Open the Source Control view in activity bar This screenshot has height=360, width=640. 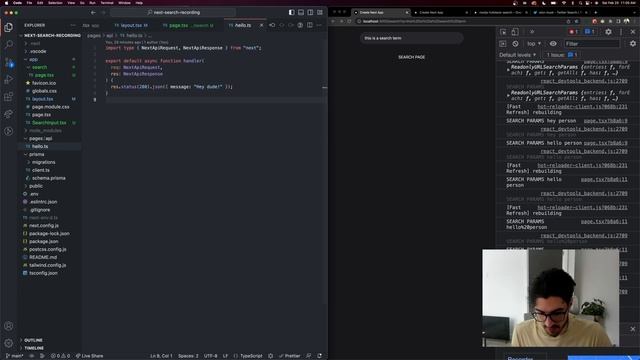click(9, 62)
